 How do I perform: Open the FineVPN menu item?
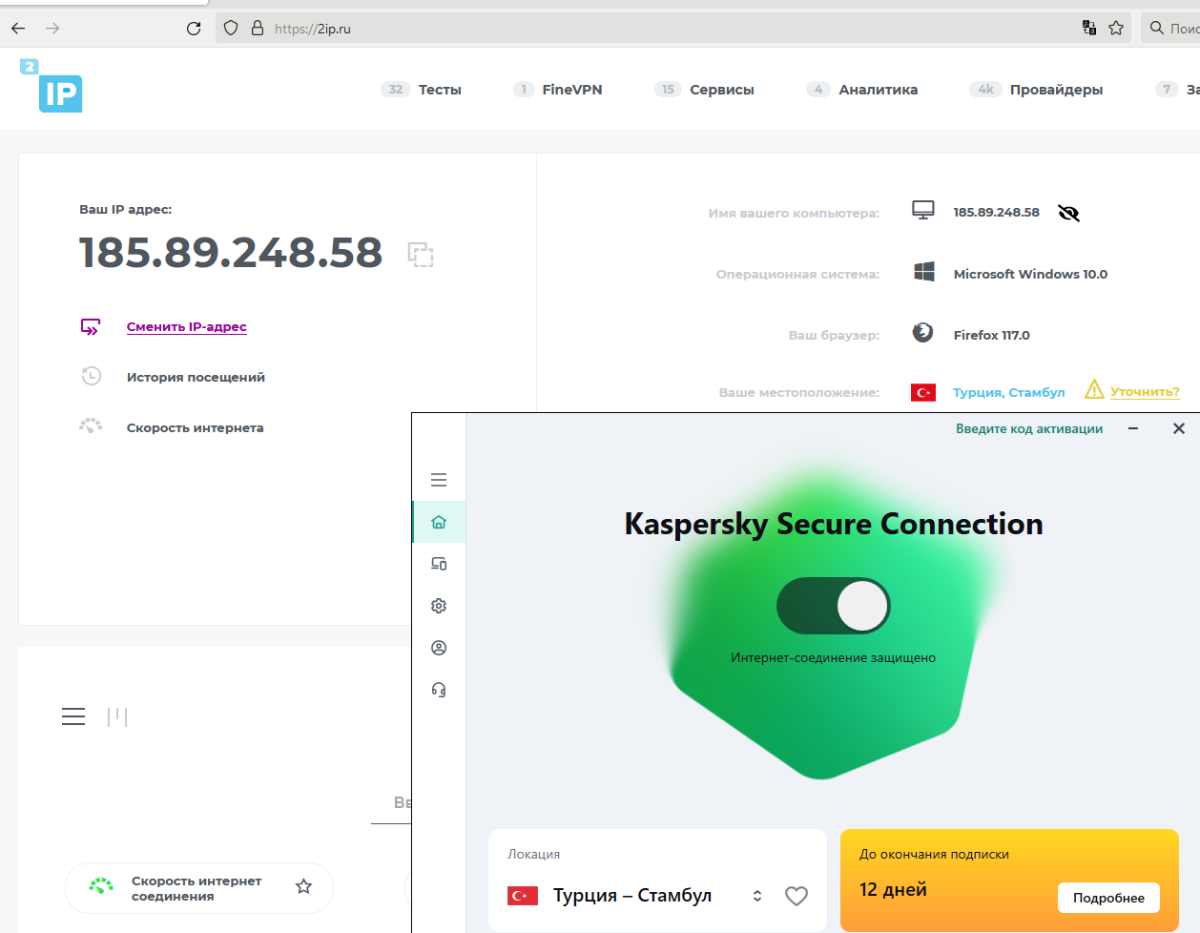click(572, 89)
